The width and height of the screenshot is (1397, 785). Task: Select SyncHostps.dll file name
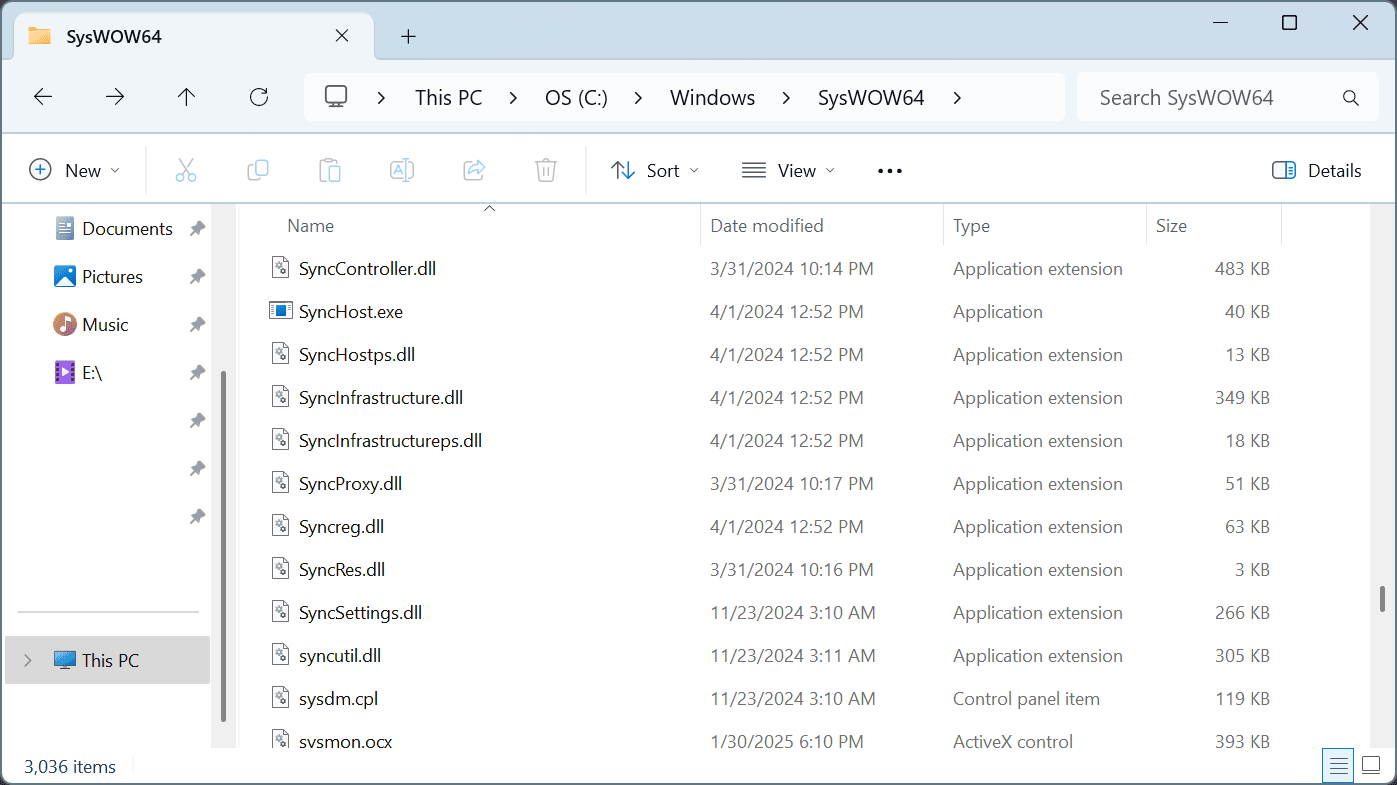click(356, 354)
